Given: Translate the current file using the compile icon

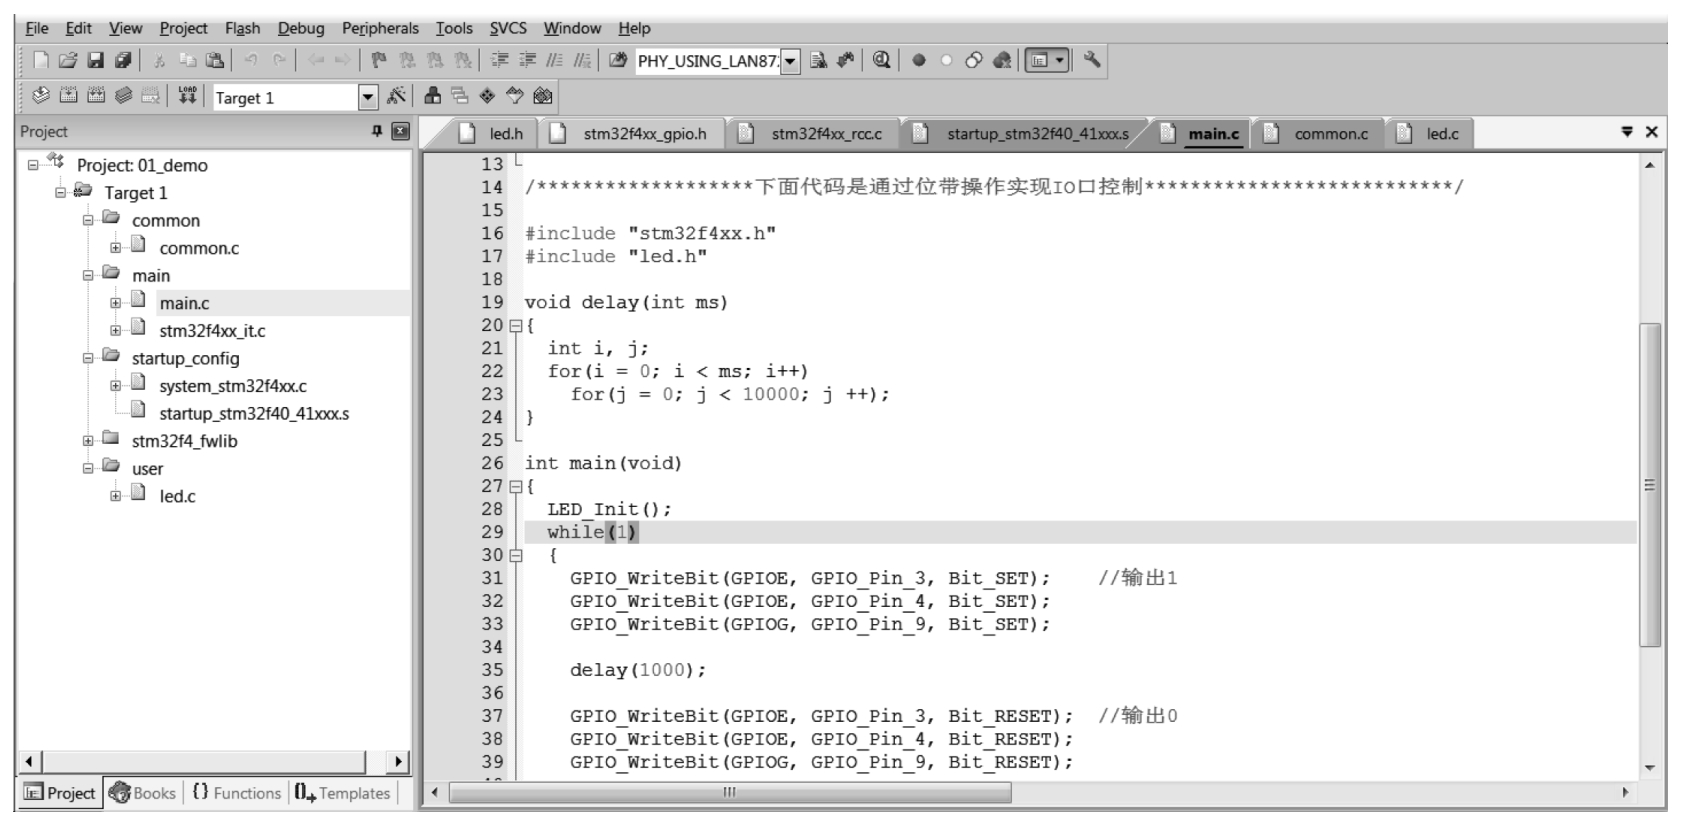Looking at the screenshot, I should point(41,96).
